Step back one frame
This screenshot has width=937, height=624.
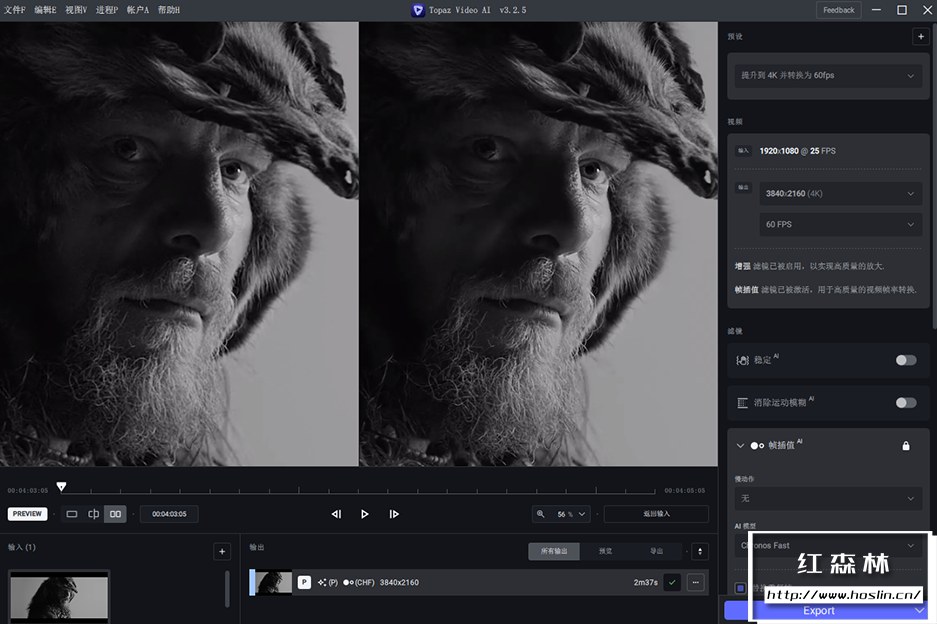pos(336,514)
